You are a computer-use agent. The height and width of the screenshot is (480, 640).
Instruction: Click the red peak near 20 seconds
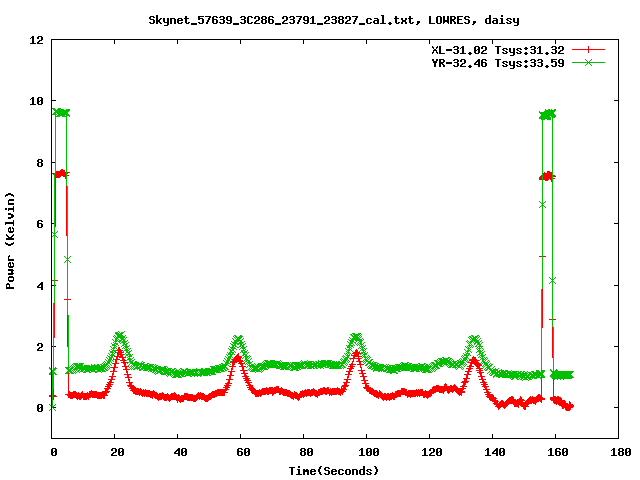(119, 352)
